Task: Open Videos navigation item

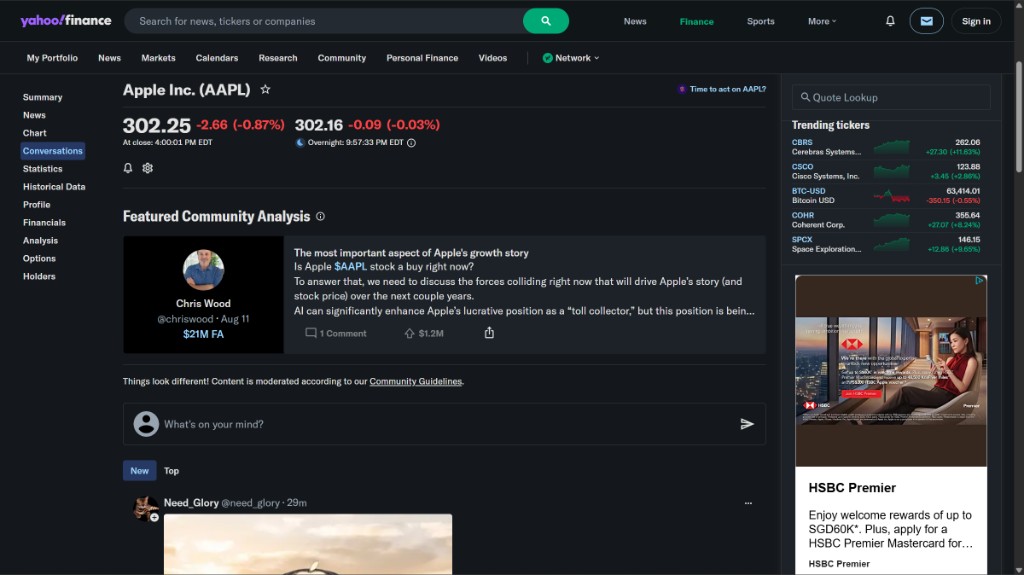Action: 492,58
